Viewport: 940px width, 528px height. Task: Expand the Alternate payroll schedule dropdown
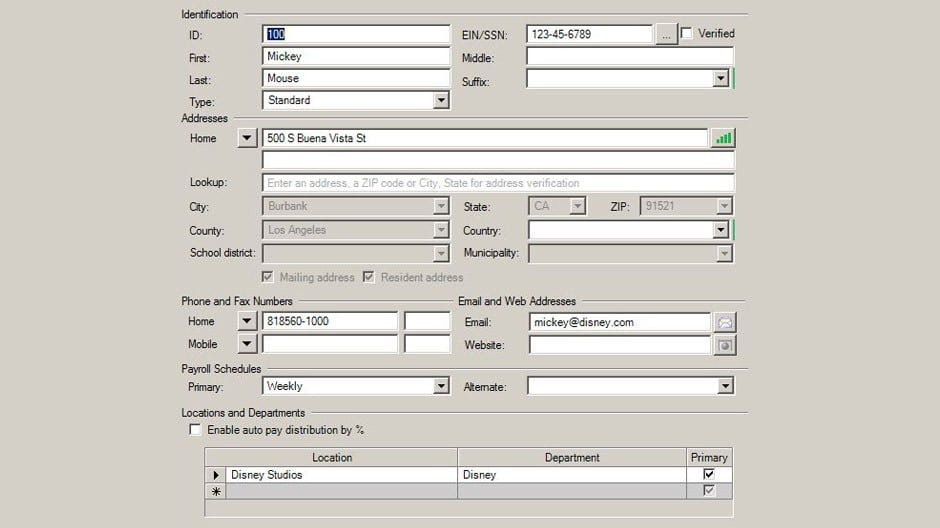point(725,386)
